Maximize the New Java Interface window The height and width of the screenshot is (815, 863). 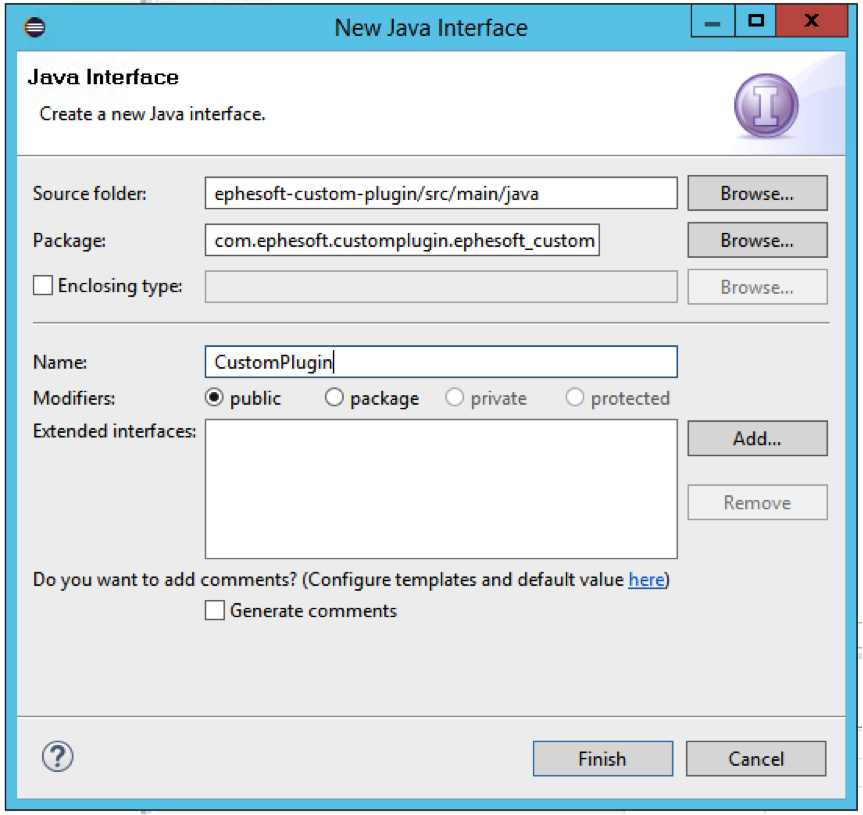pos(755,21)
